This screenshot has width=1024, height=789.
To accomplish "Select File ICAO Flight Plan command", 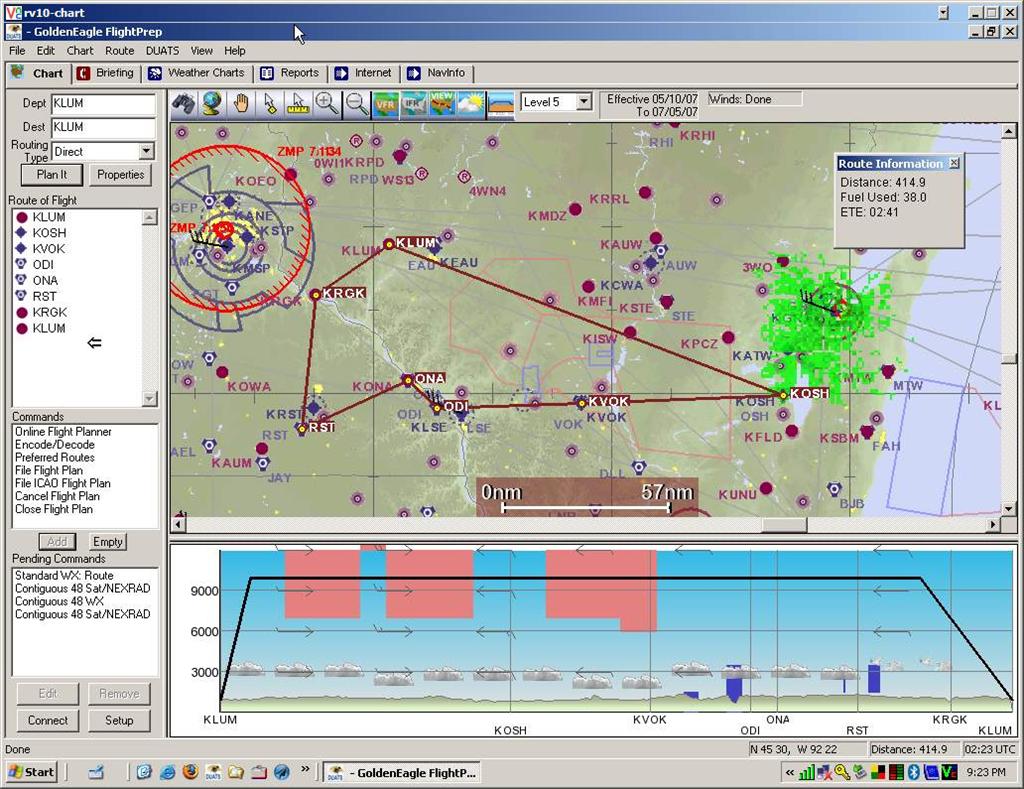I will pyautogui.click(x=63, y=483).
